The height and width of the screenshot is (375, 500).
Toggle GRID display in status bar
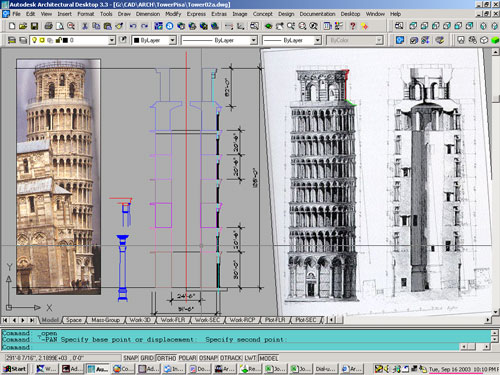point(147,358)
